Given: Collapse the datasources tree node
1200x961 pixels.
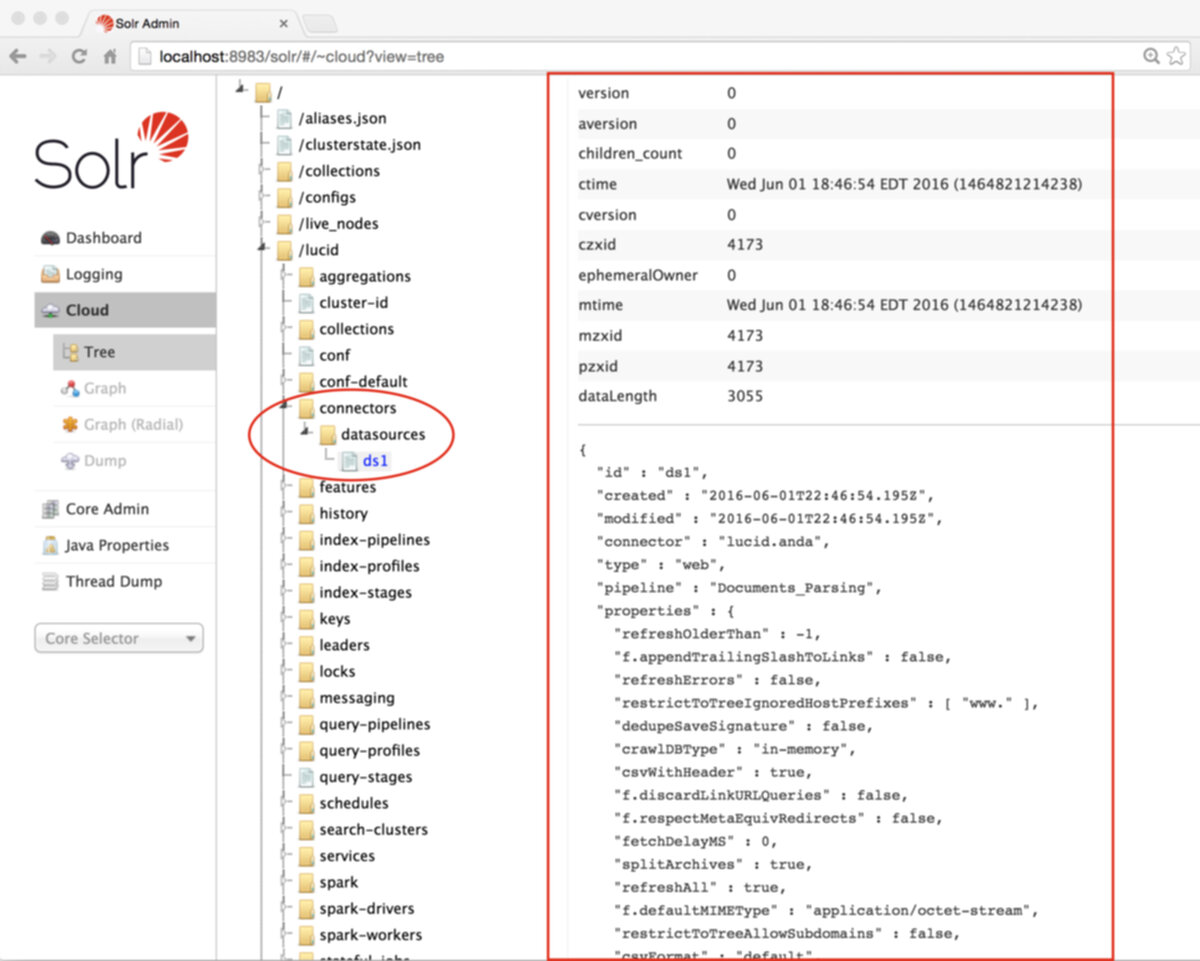Looking at the screenshot, I should 305,431.
